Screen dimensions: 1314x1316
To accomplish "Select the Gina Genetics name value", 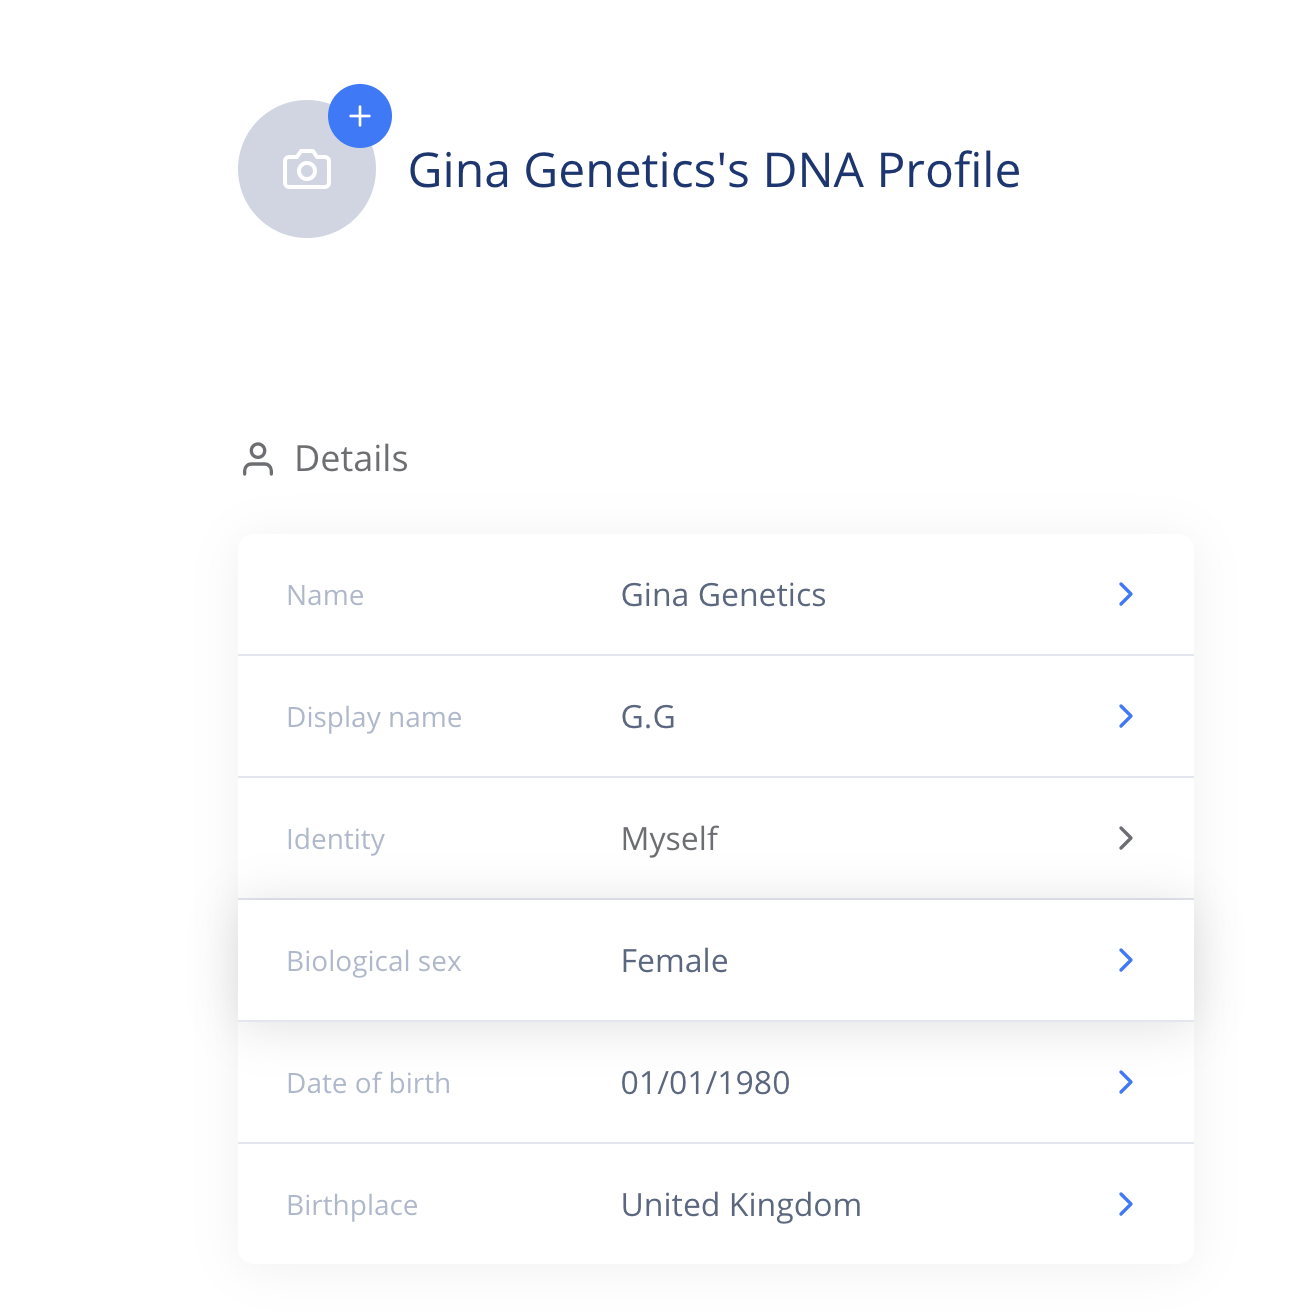I will tap(723, 595).
